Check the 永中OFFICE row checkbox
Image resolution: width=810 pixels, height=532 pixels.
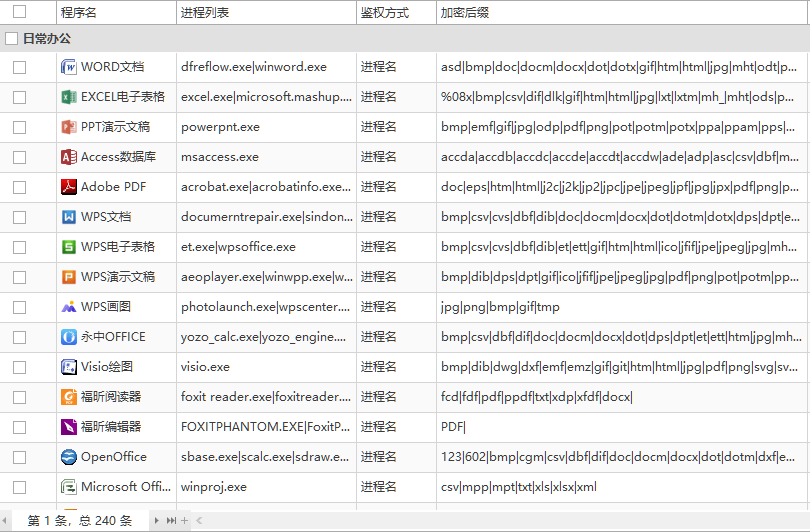pyautogui.click(x=20, y=337)
